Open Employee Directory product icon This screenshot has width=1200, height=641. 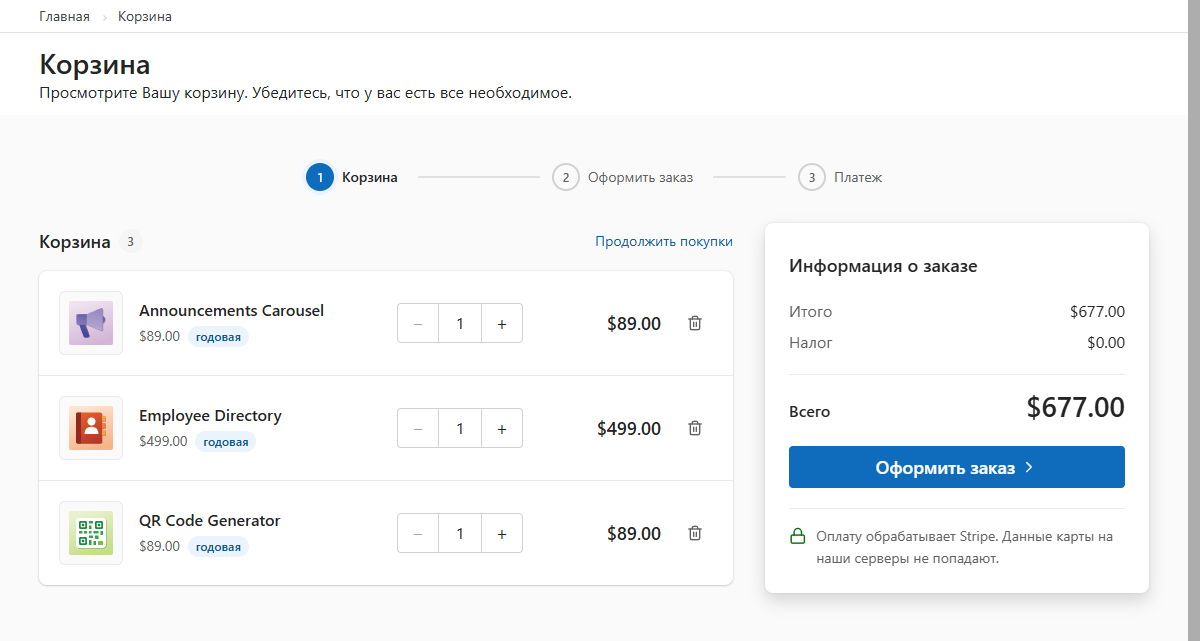(x=91, y=428)
